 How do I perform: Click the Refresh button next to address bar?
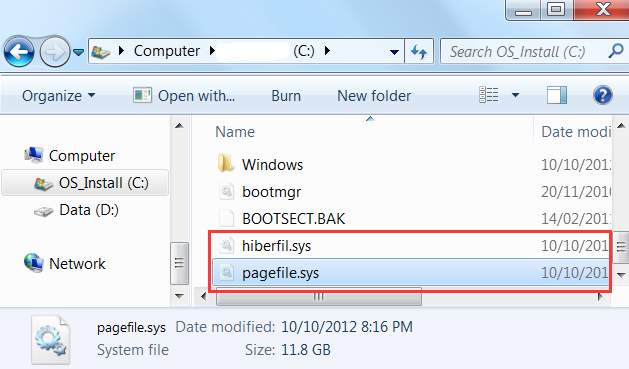(x=419, y=51)
